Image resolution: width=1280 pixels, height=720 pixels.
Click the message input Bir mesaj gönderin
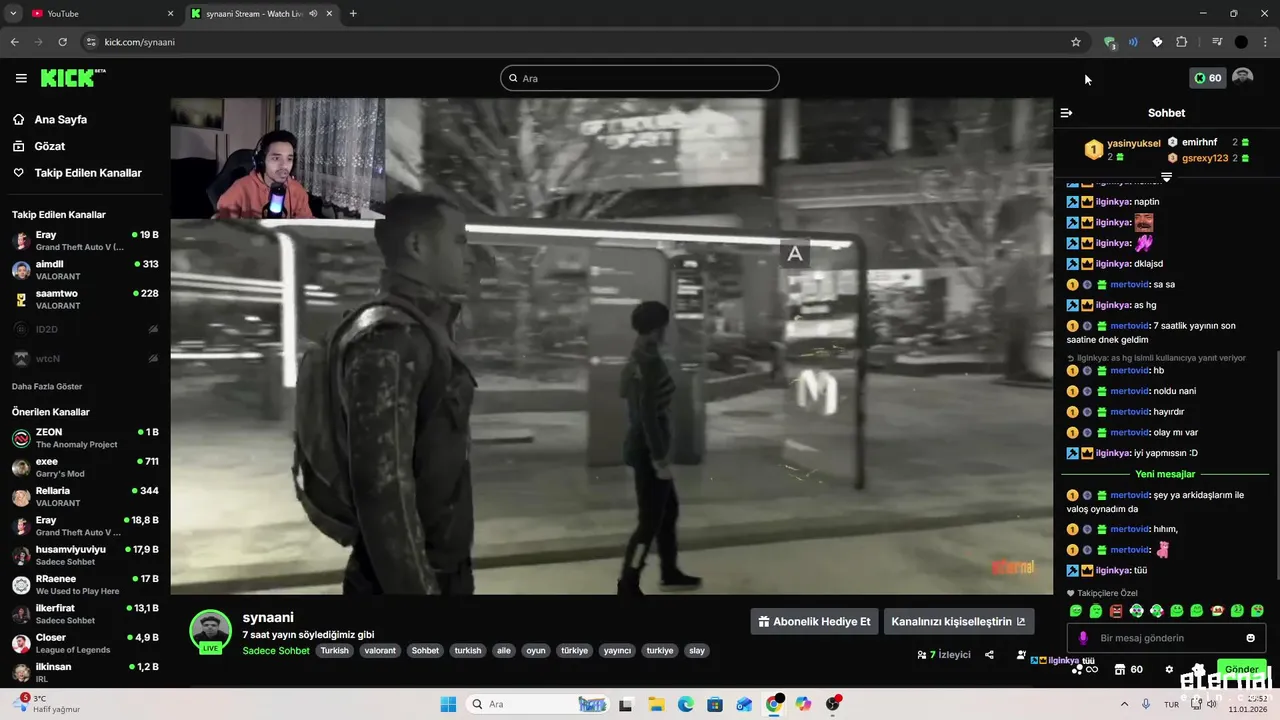click(x=1165, y=638)
